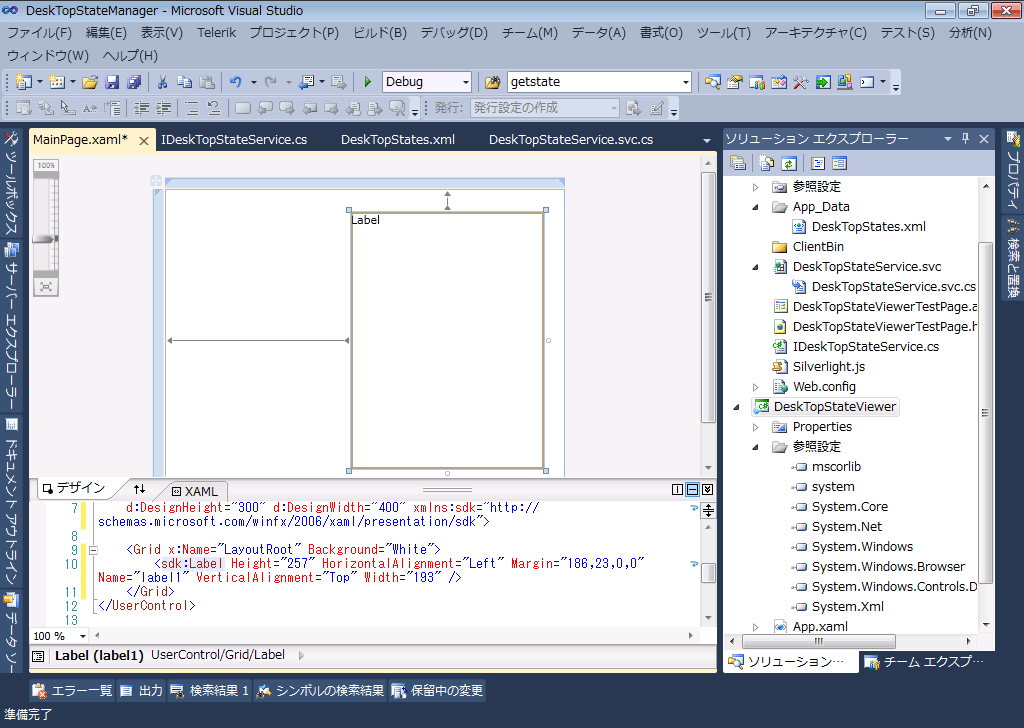Click View Code icon in Solution Explorer
Screen dimensions: 1024x728
click(x=818, y=163)
